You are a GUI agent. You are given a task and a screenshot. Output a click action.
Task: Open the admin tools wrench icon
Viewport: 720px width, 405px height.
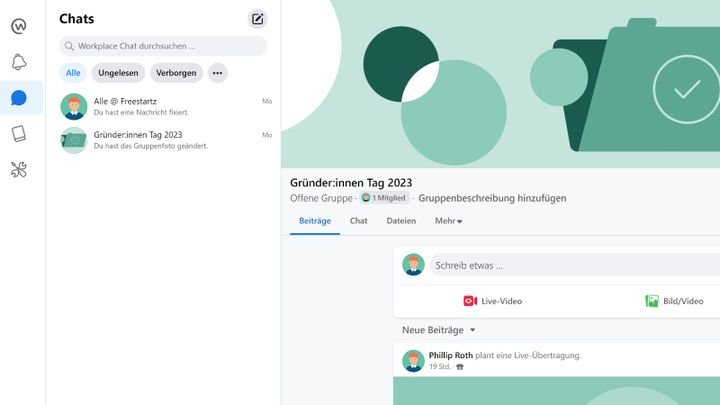[x=19, y=169]
